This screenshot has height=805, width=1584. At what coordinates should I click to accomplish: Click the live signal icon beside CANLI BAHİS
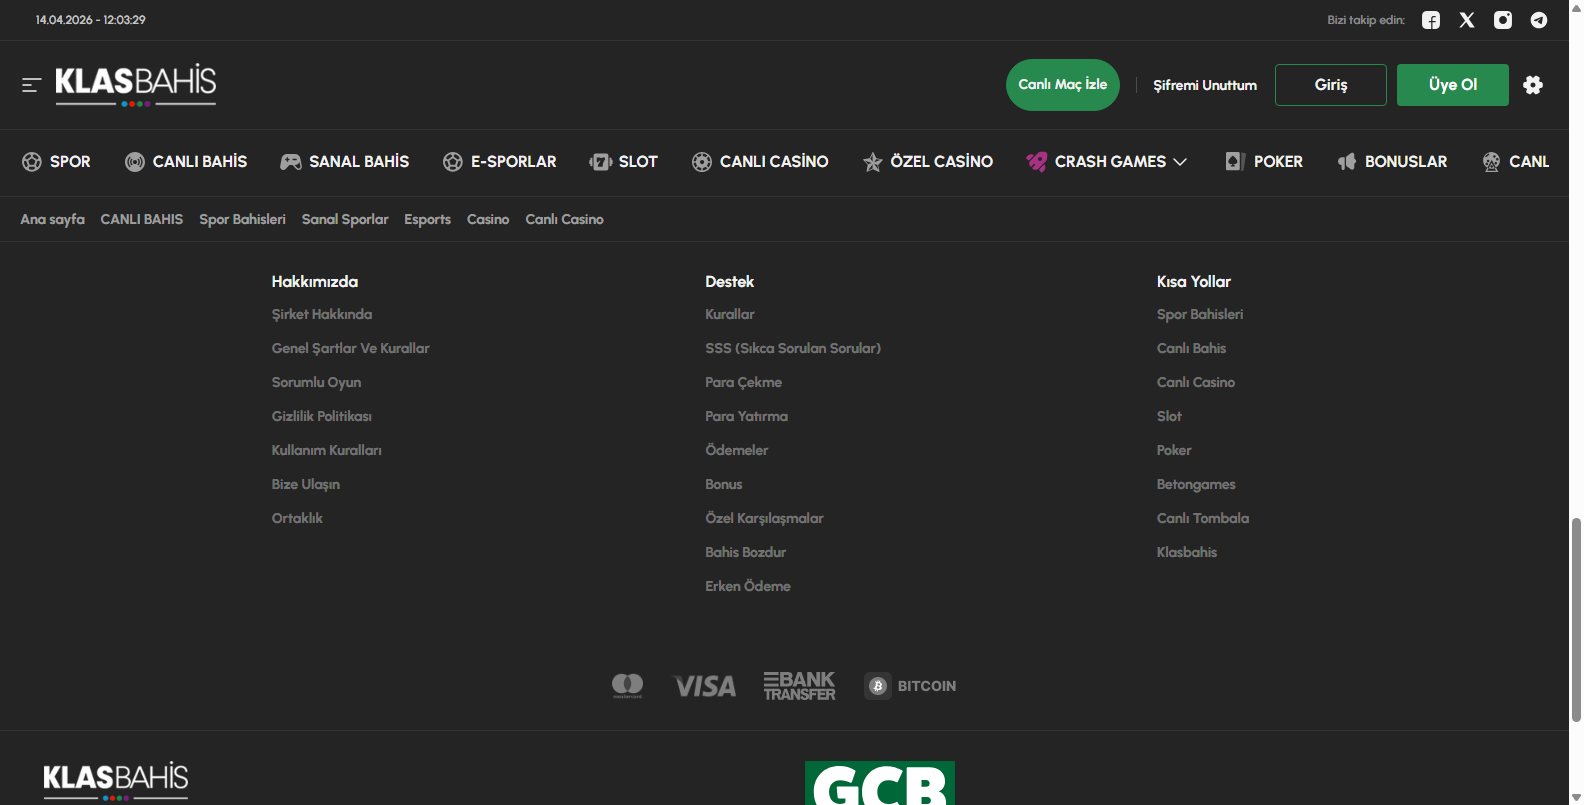pyautogui.click(x=135, y=162)
